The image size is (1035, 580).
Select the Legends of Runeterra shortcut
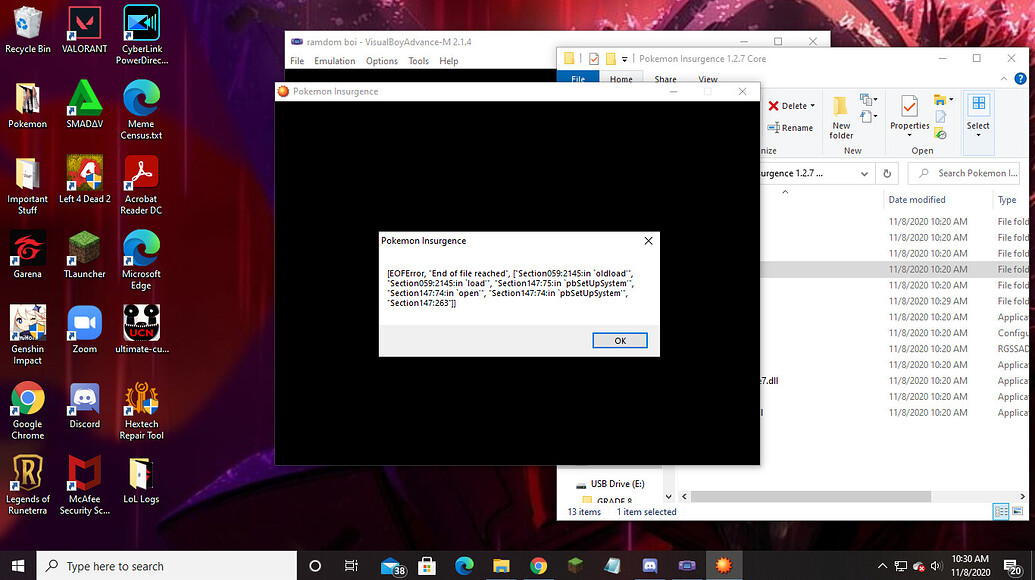pyautogui.click(x=27, y=485)
